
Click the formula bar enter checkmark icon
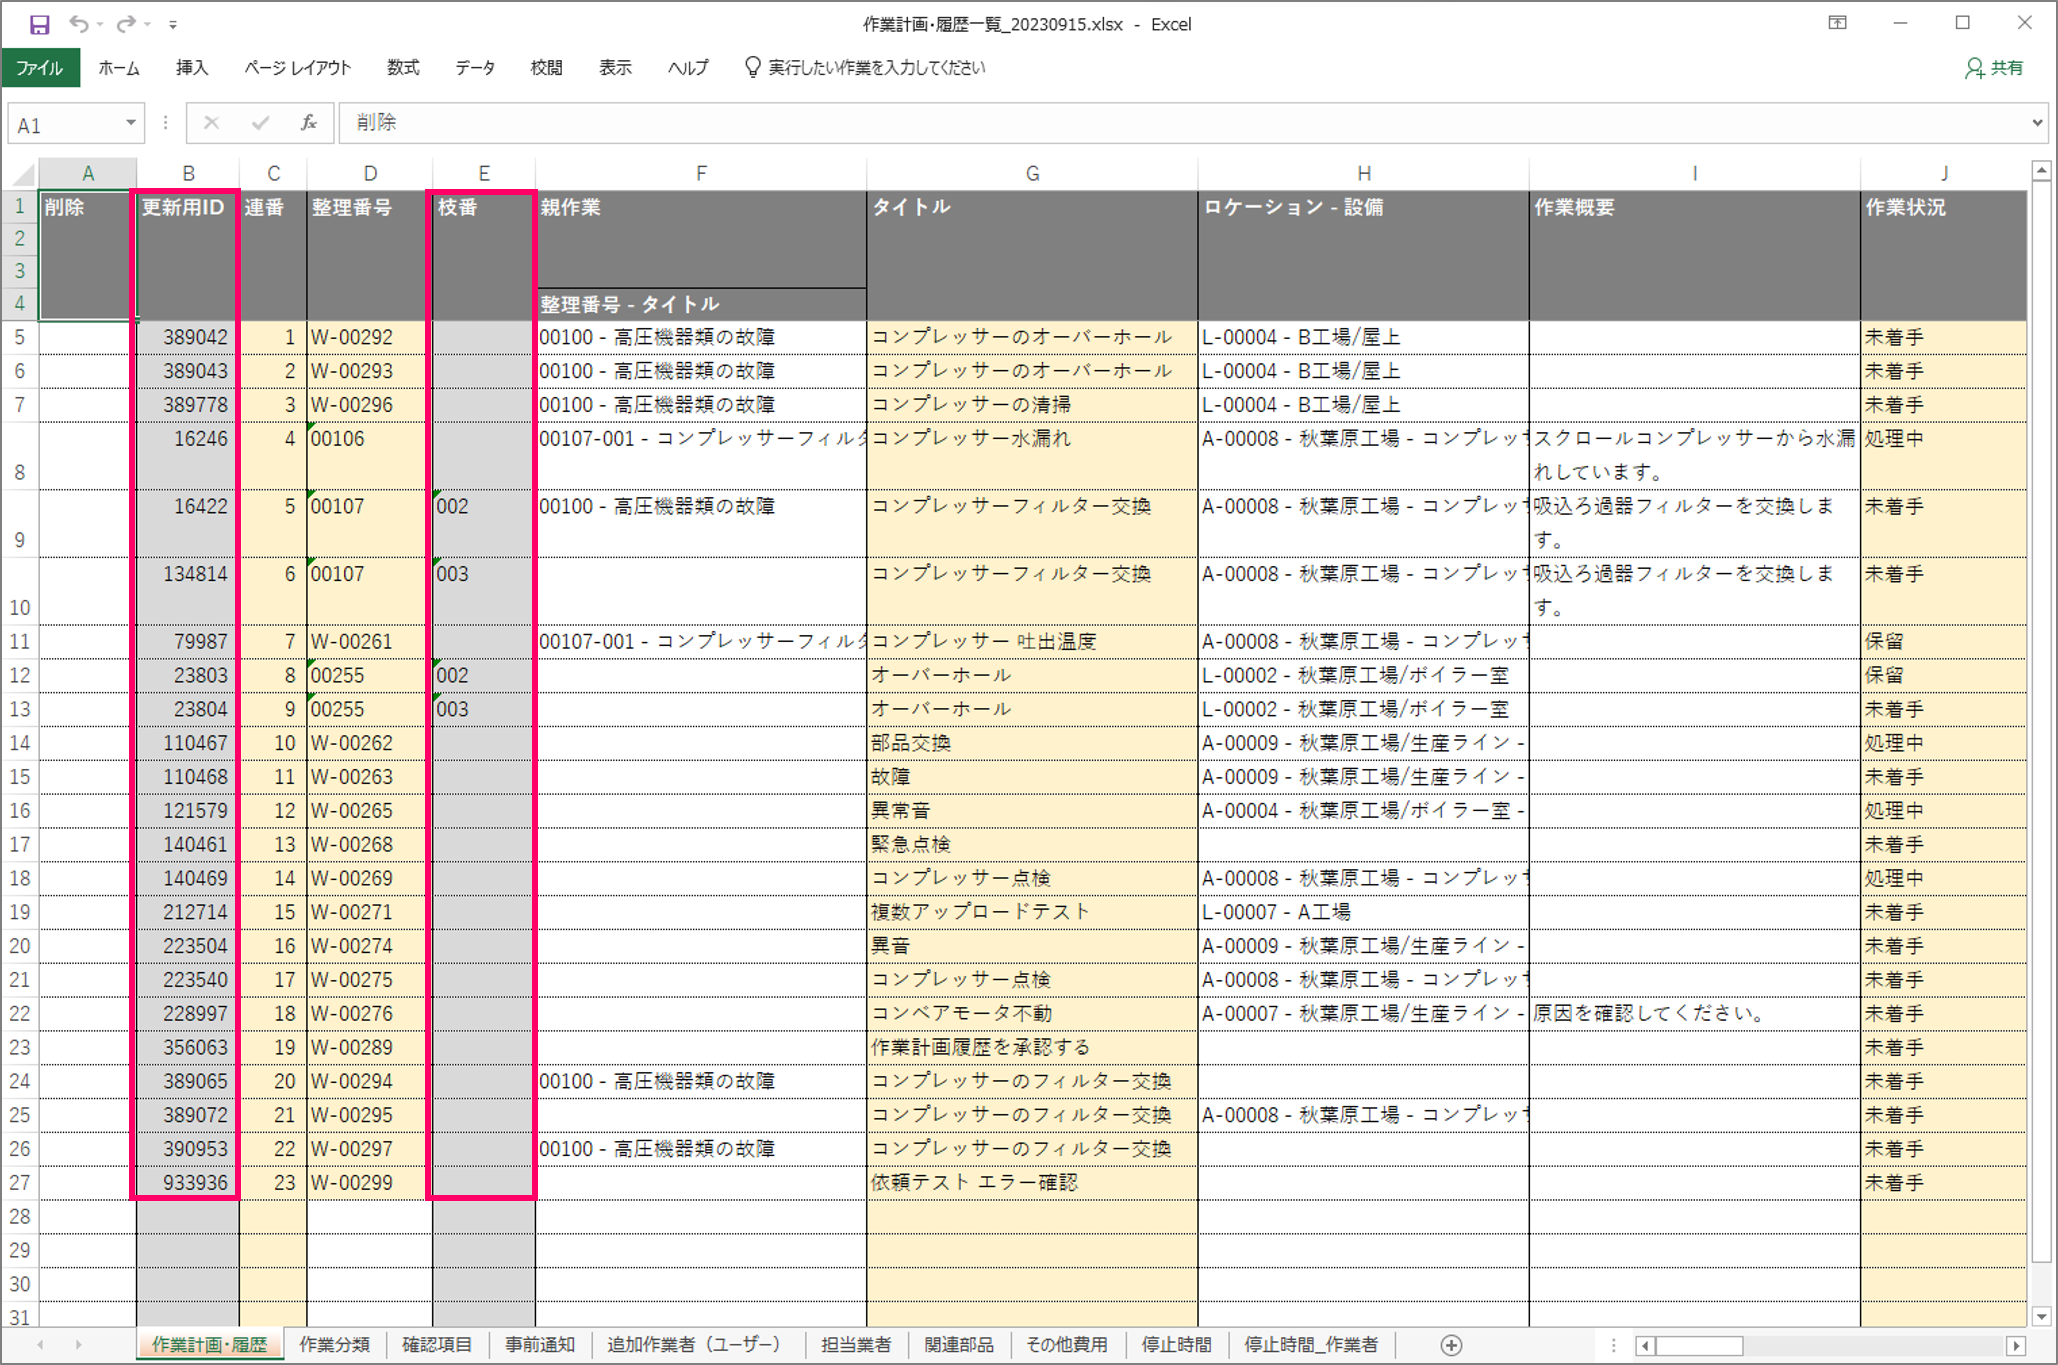pos(260,123)
